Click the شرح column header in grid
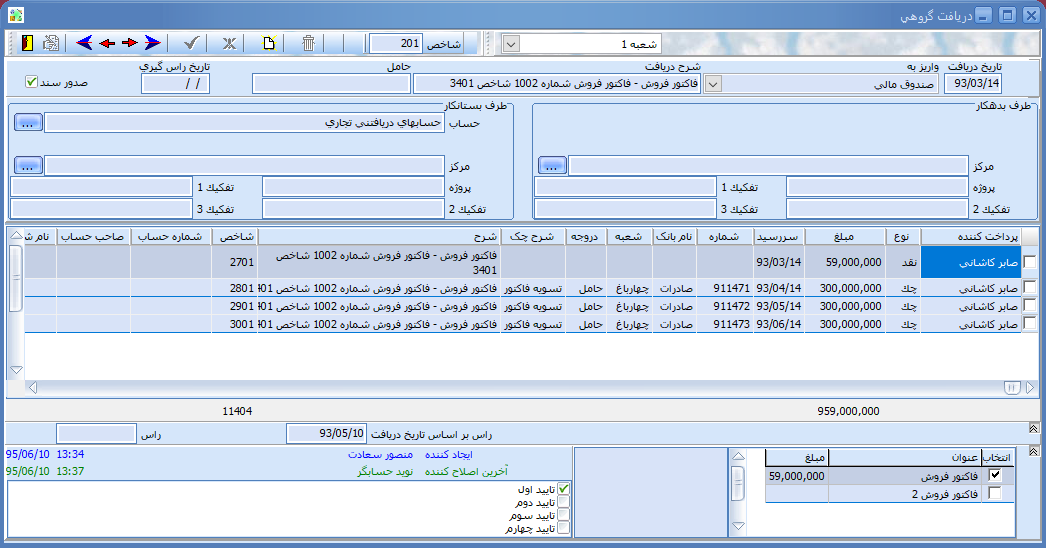 412,236
